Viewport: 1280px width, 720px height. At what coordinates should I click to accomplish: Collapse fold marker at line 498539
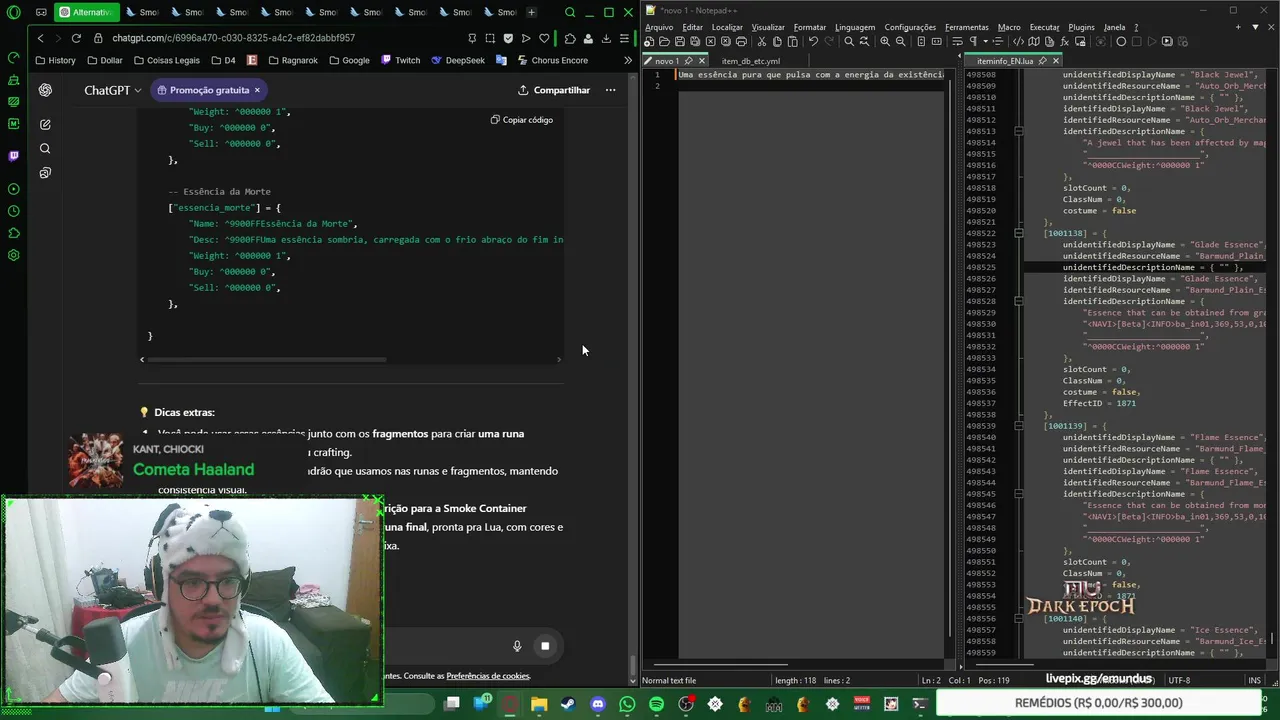tap(1018, 426)
